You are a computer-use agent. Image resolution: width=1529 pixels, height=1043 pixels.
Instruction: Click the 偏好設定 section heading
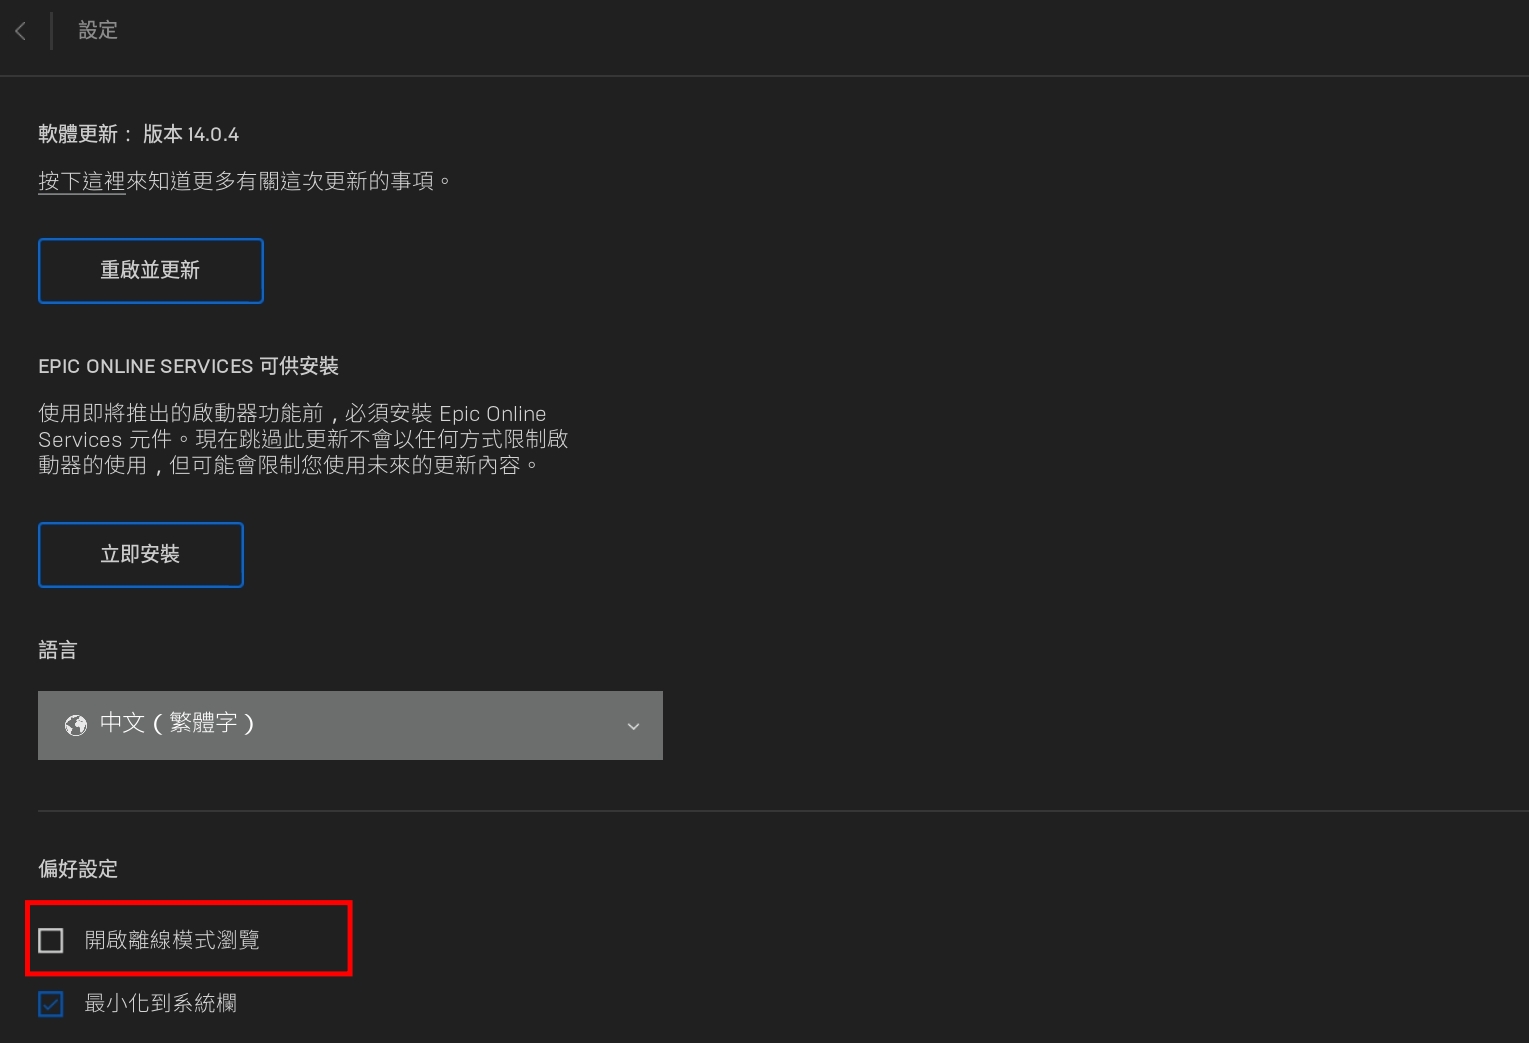[77, 869]
